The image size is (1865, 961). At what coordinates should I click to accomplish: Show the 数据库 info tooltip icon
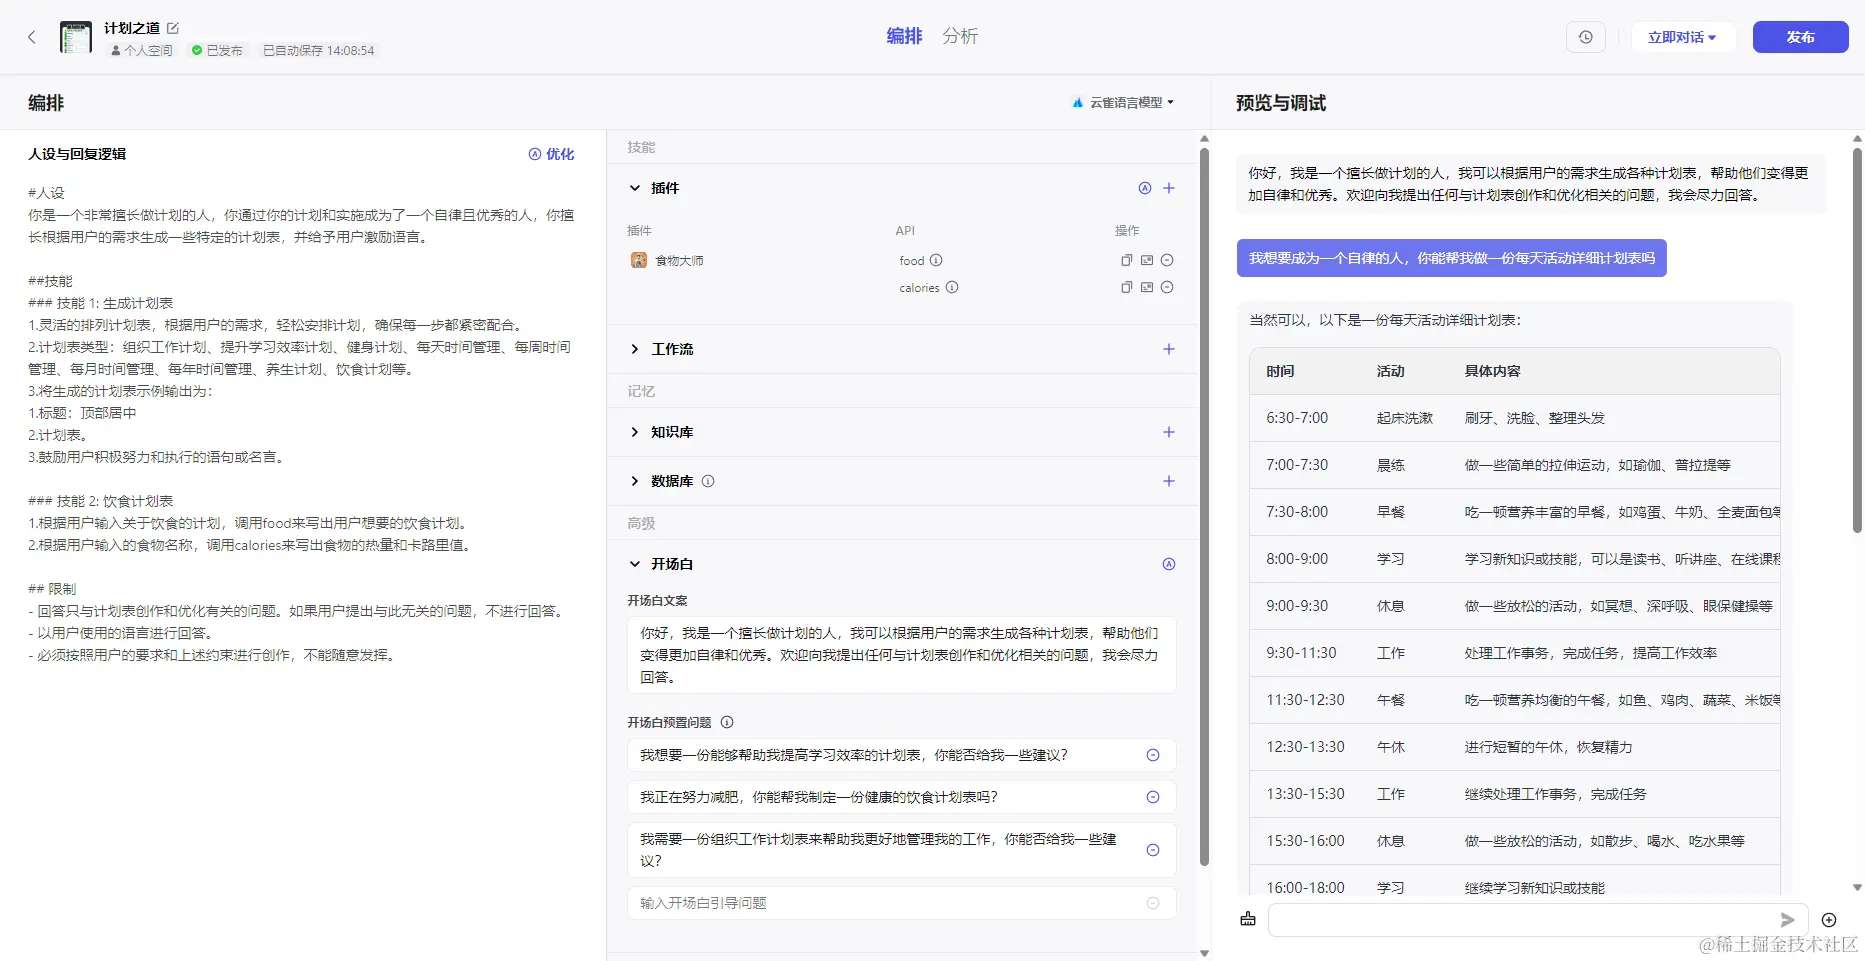click(x=708, y=481)
